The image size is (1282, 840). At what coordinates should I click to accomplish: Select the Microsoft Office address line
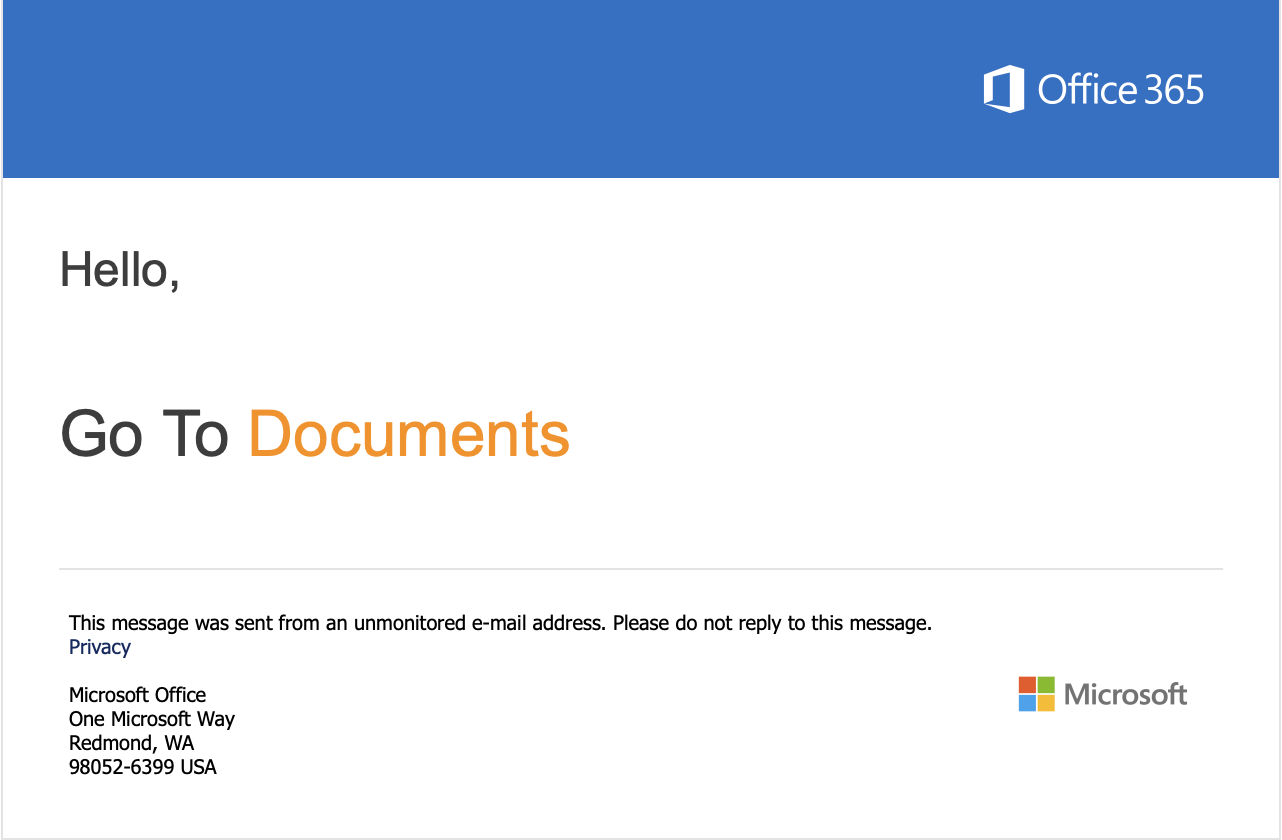[x=136, y=695]
